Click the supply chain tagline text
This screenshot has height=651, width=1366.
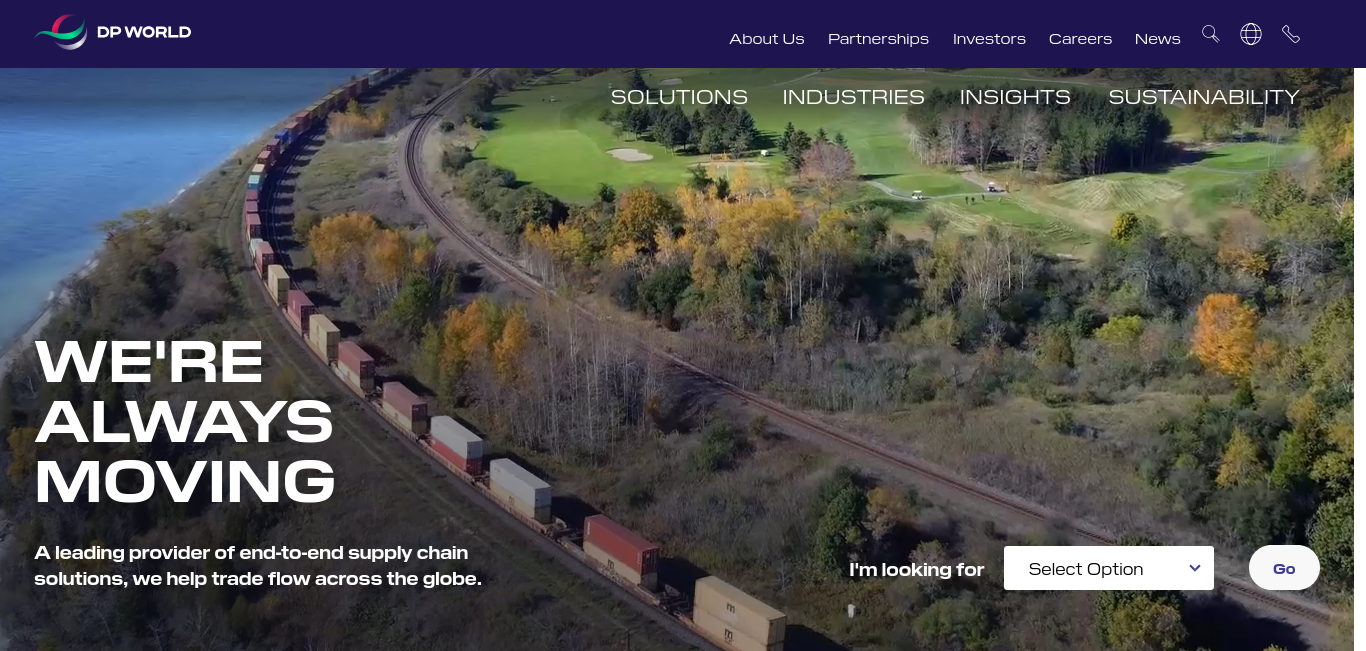258,565
